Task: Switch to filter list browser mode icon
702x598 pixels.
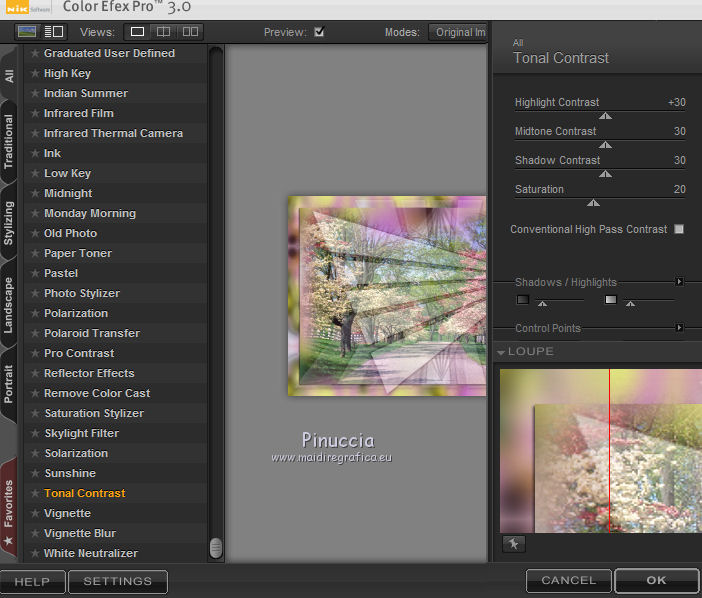Action: click(x=54, y=32)
